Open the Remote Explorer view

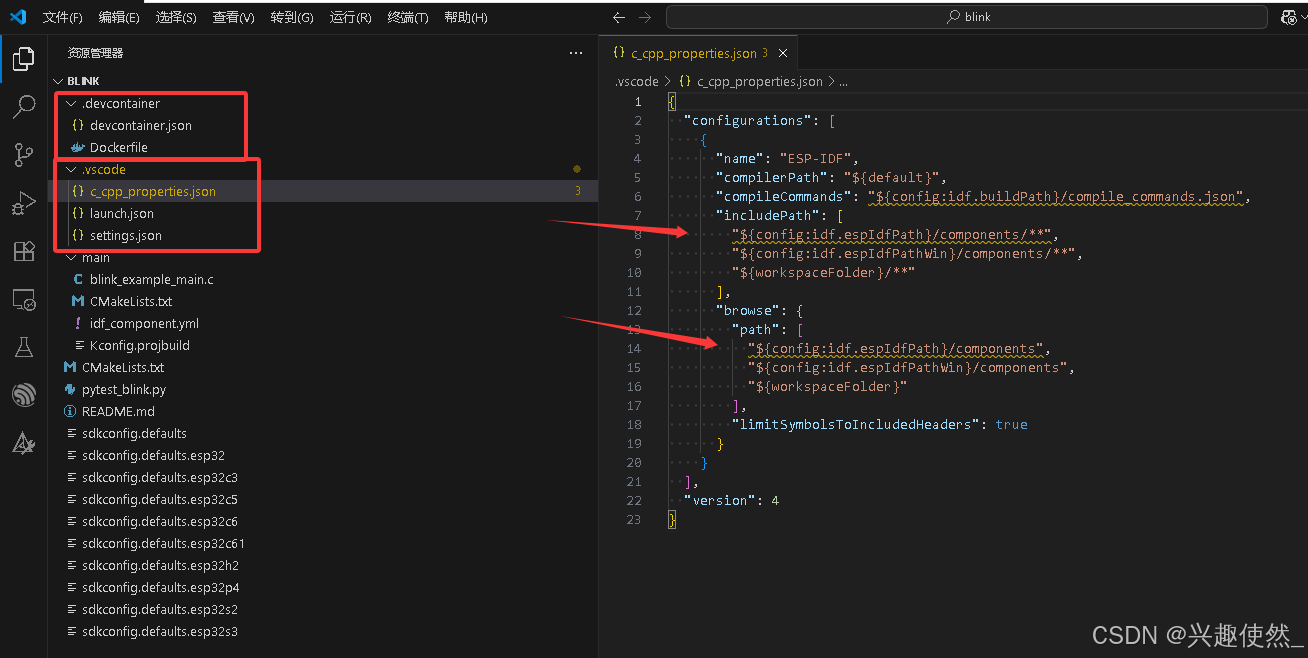coord(24,299)
